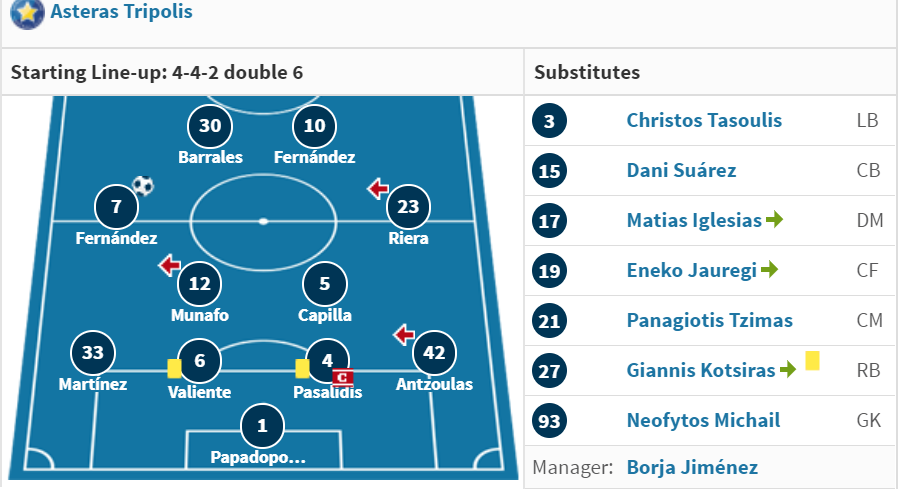Open Panagiotis Tzimas player profile
This screenshot has width=898, height=489.
(x=710, y=320)
